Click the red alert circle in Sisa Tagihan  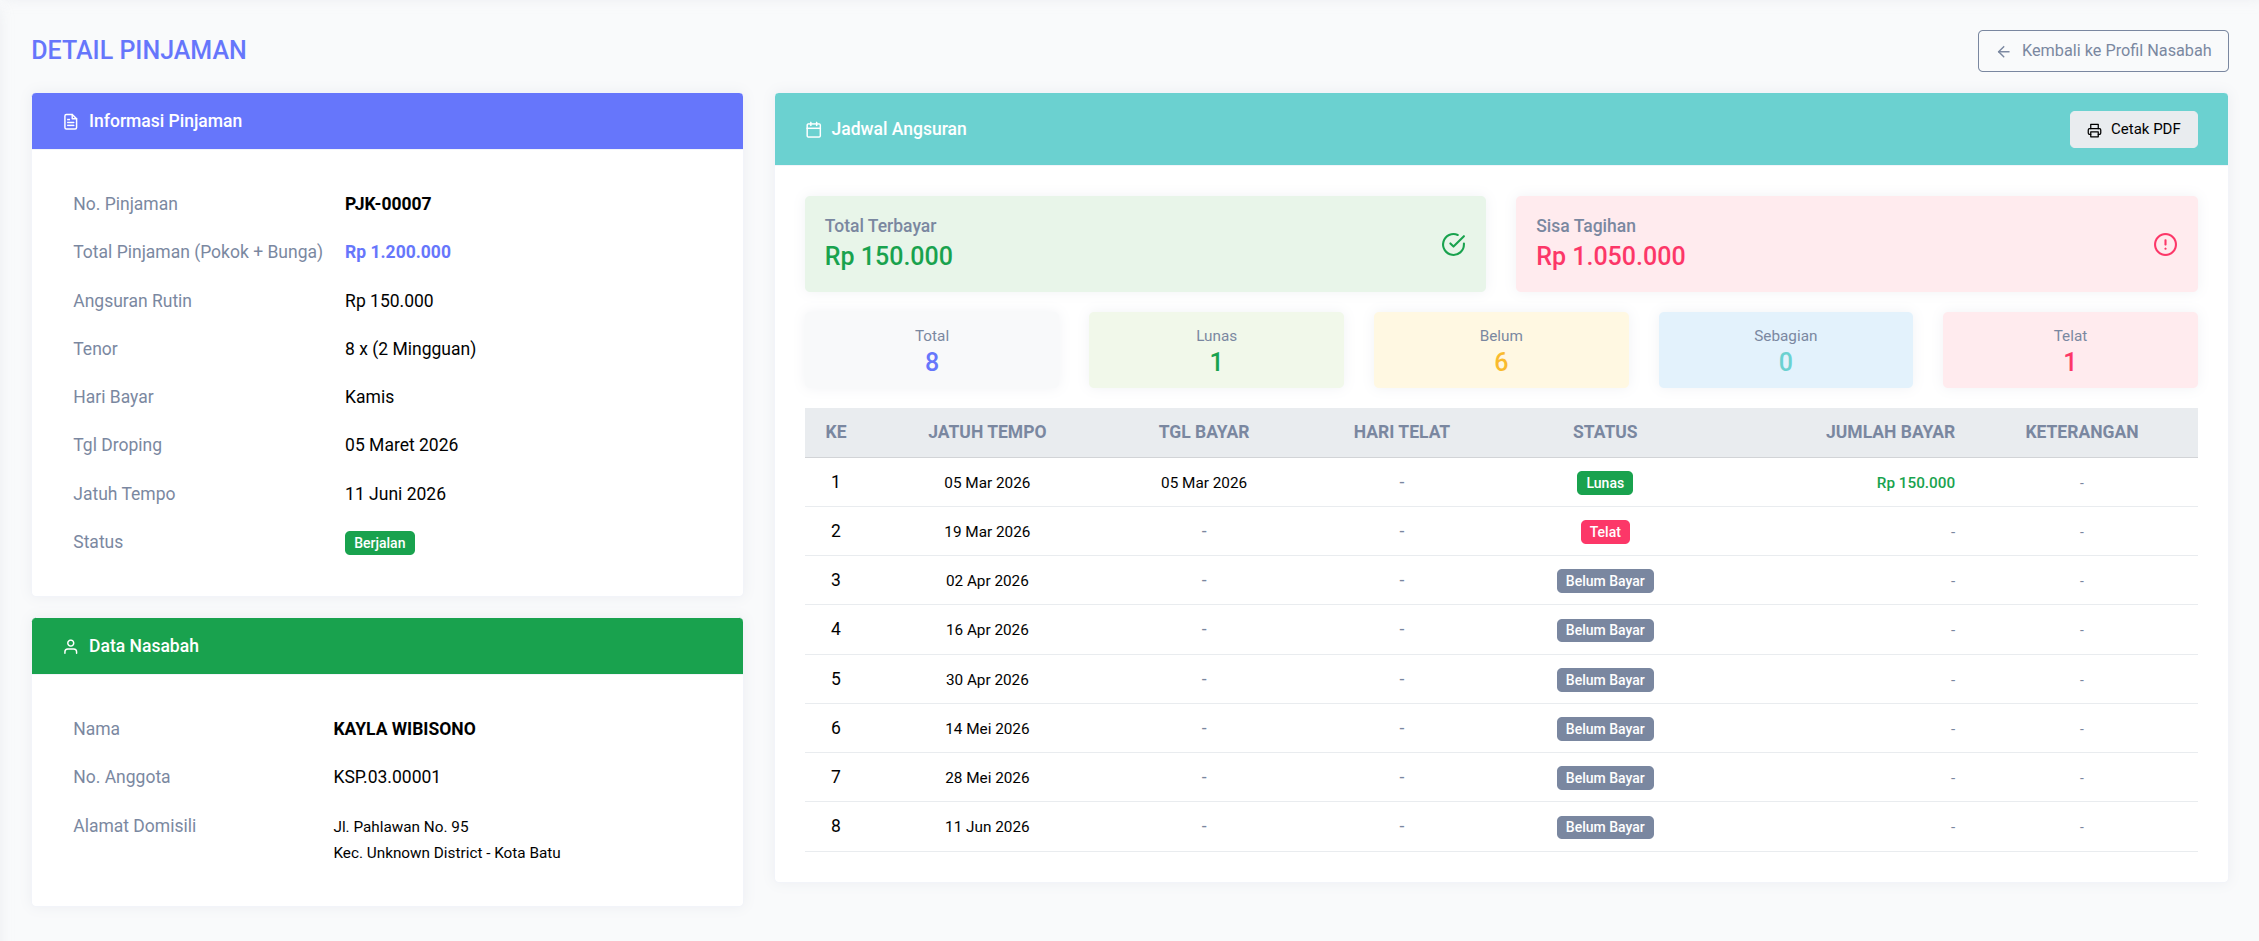point(2164,244)
